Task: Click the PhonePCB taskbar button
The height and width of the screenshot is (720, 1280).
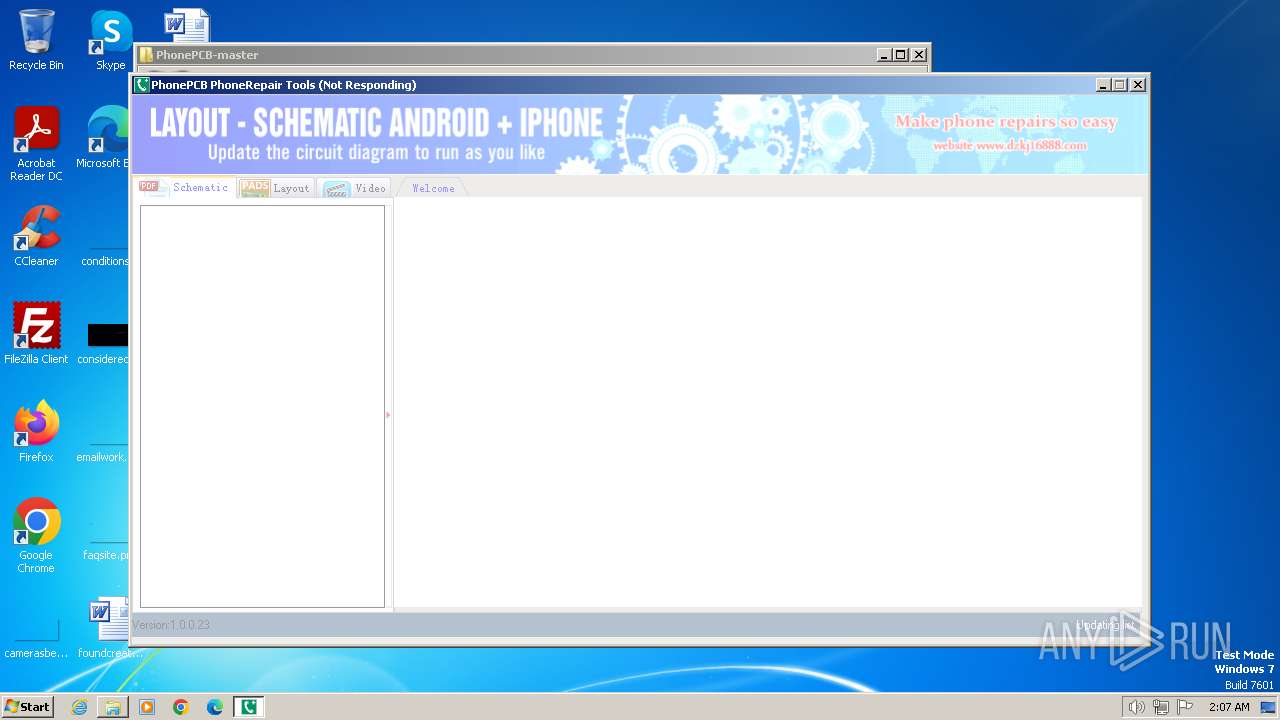Action: tap(249, 707)
